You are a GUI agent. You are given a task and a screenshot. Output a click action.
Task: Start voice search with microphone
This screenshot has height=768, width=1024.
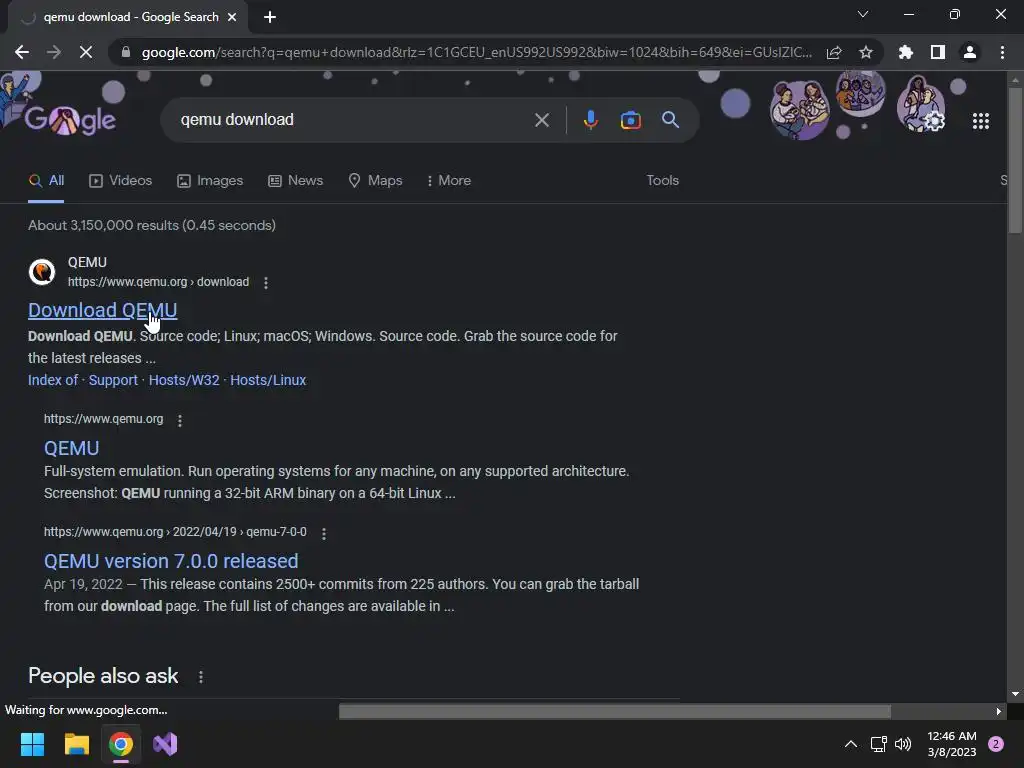[590, 120]
